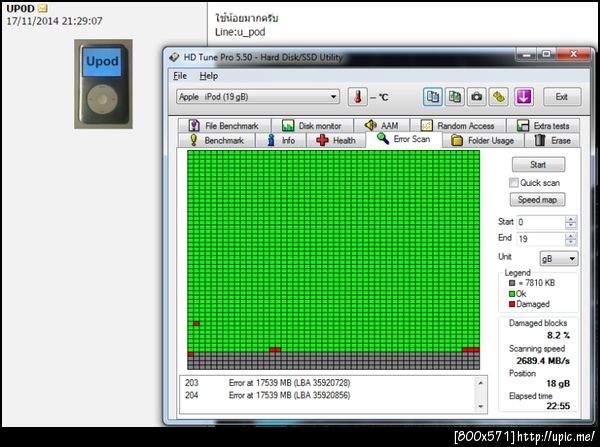Click the Exit button

(x=562, y=97)
